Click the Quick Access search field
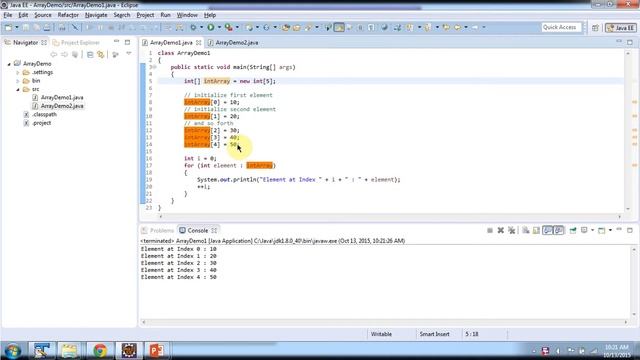The image size is (640, 360). click(x=561, y=27)
